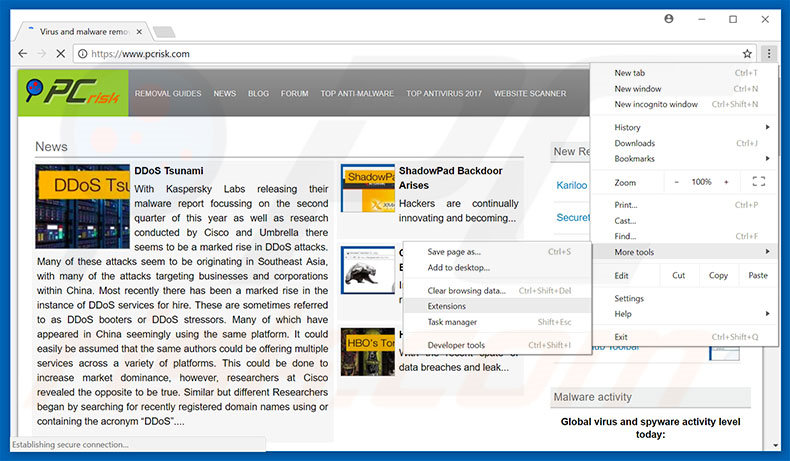Choose Cast... from the menu
Image resolution: width=790 pixels, height=461 pixels.
click(685, 221)
